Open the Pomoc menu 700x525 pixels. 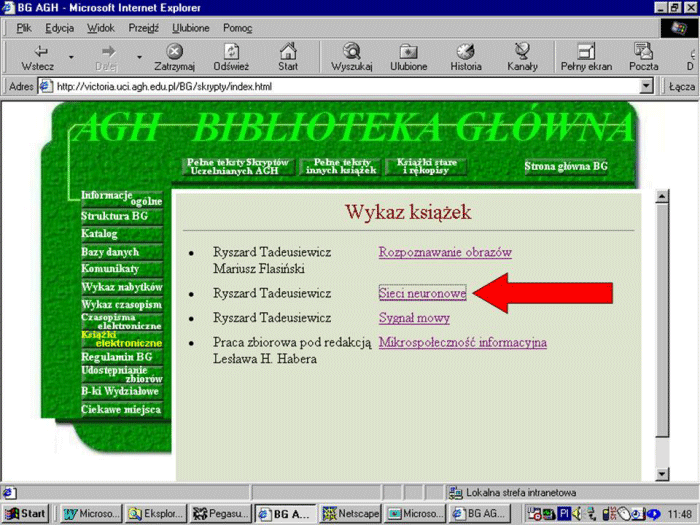click(x=238, y=28)
